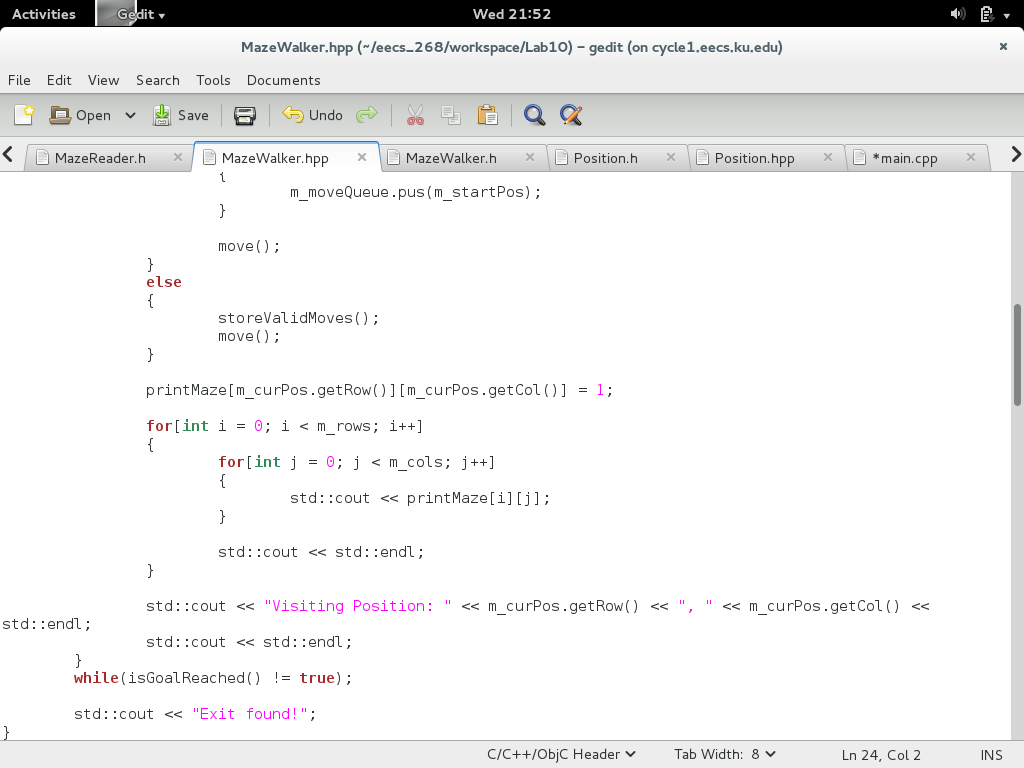Click the m_cols for-loop line
1024x768 pixels.
point(357,462)
